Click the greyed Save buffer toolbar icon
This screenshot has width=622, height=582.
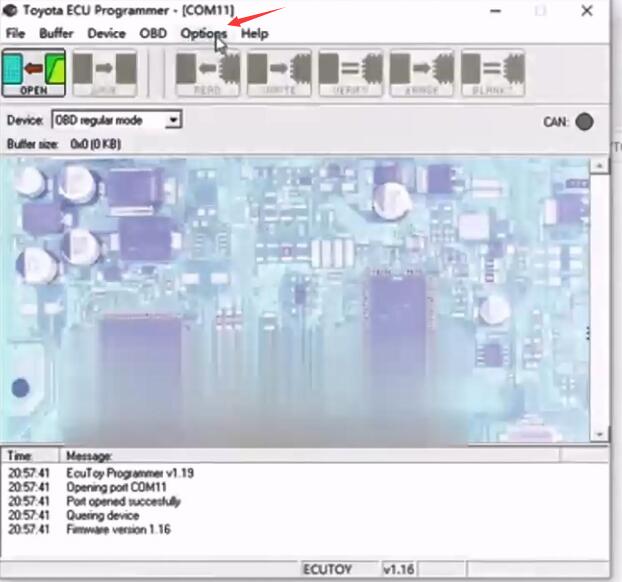tap(105, 73)
